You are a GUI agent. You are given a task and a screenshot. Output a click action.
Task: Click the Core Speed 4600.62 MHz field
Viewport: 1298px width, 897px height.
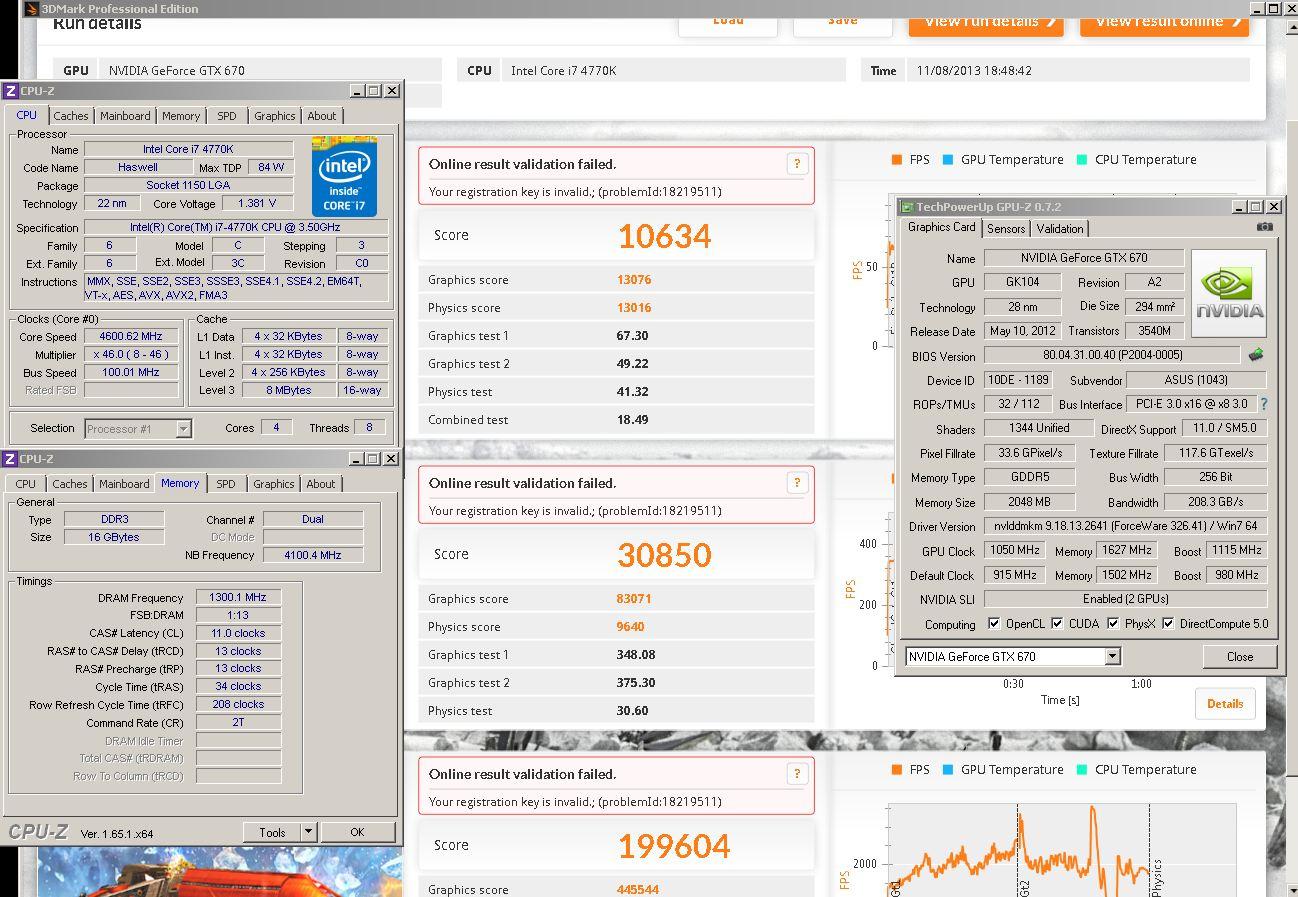131,337
